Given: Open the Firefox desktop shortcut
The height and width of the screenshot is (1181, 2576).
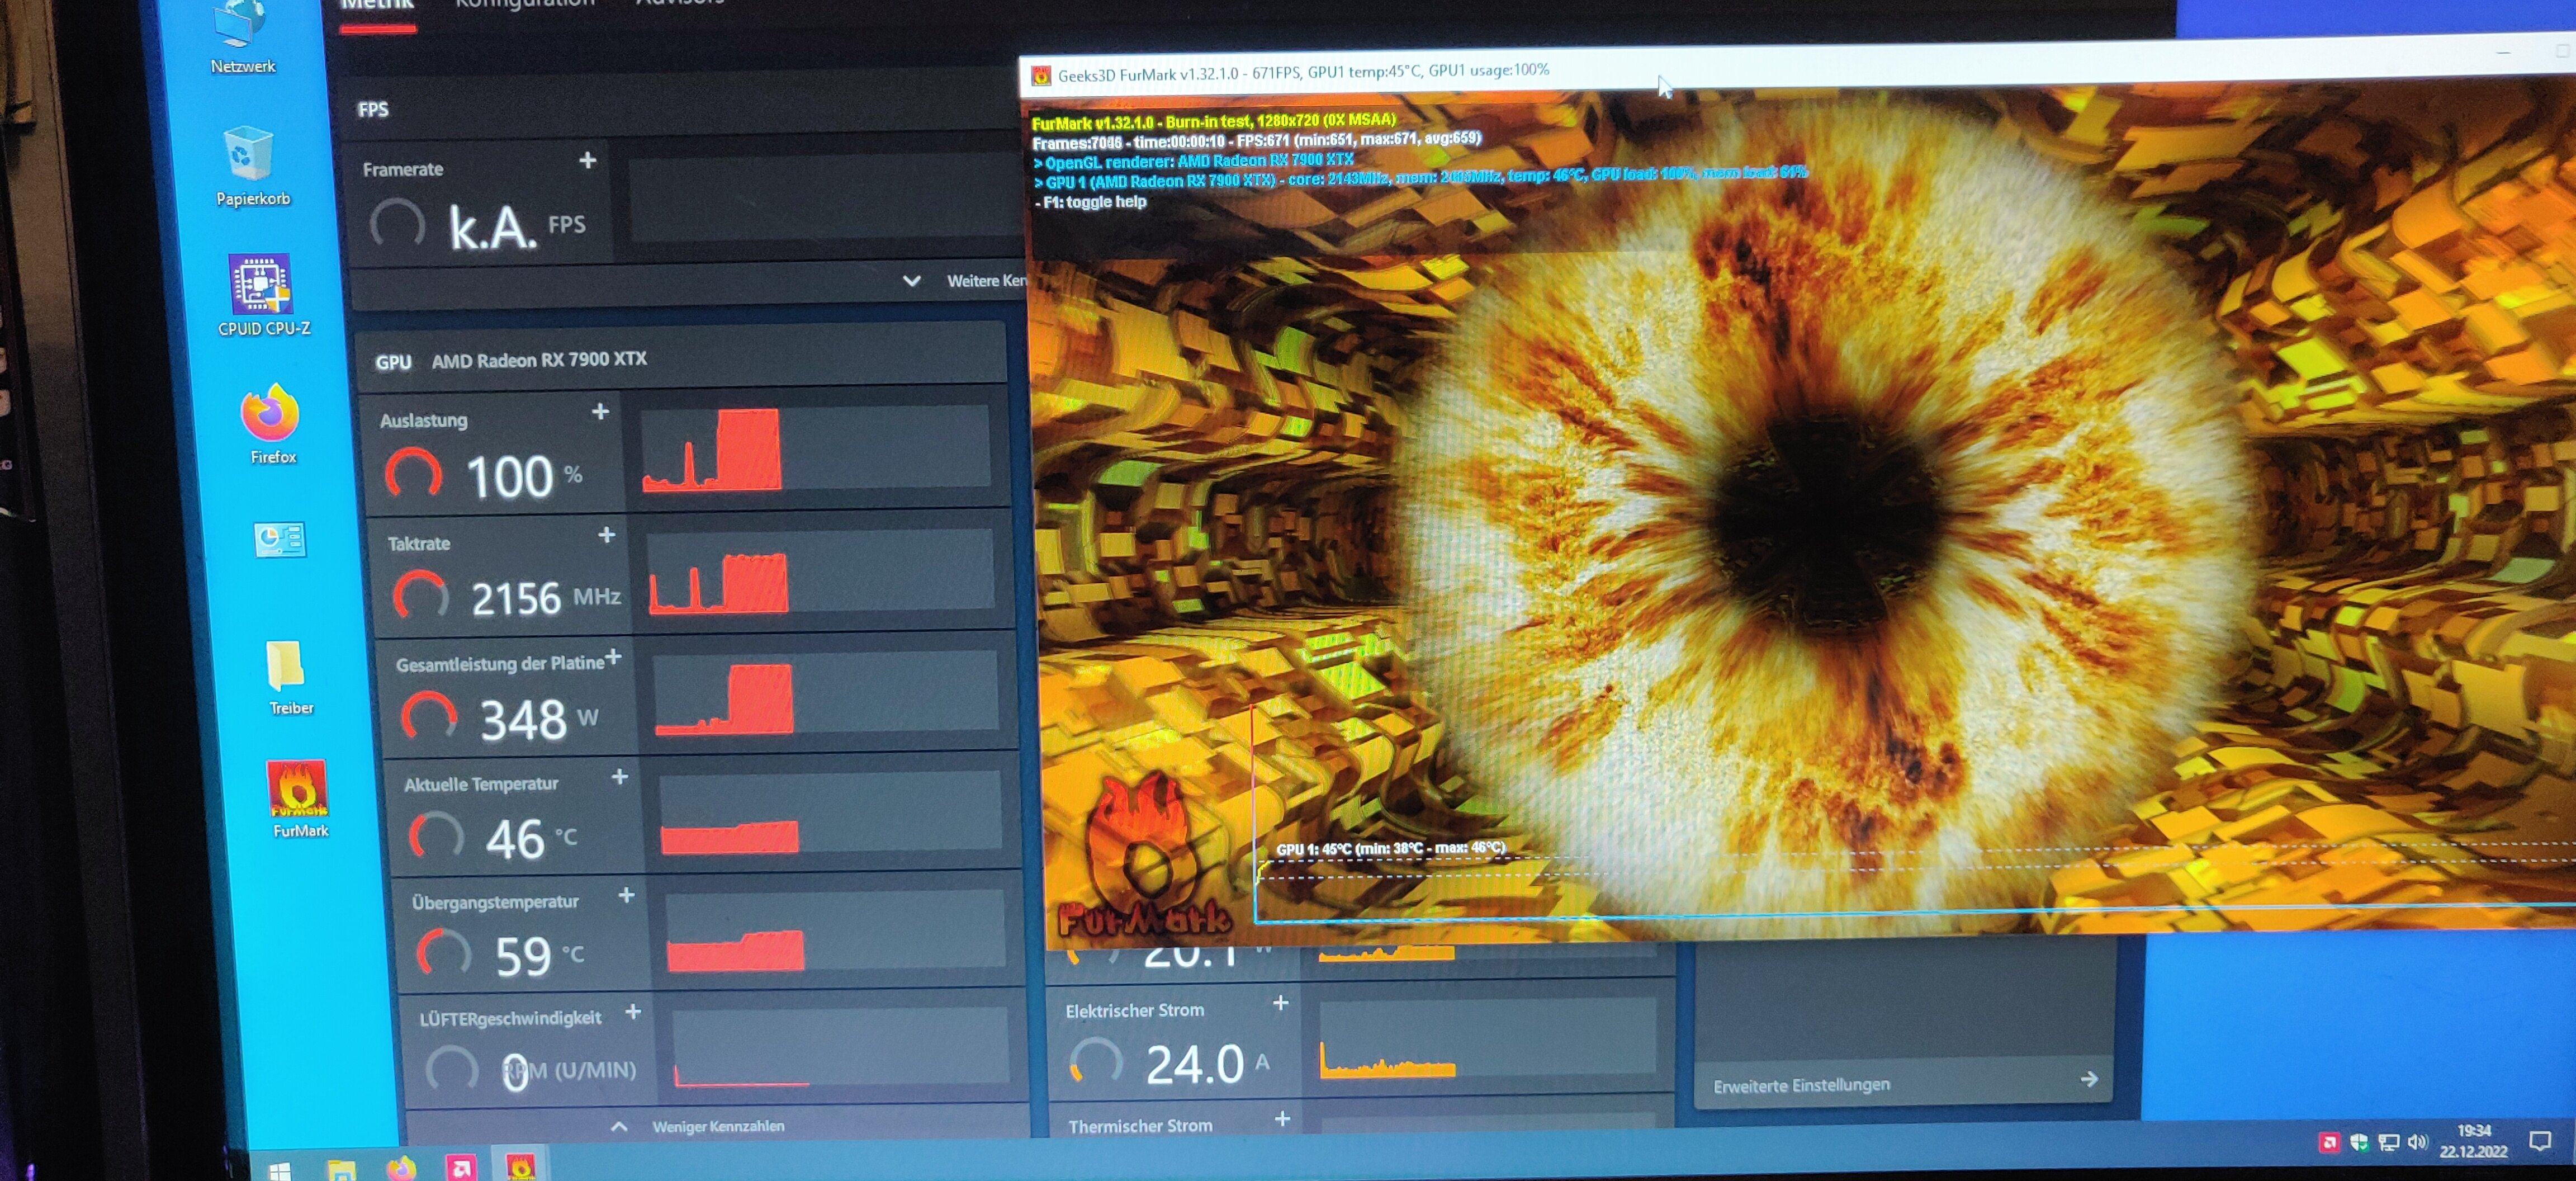Looking at the screenshot, I should tap(271, 424).
